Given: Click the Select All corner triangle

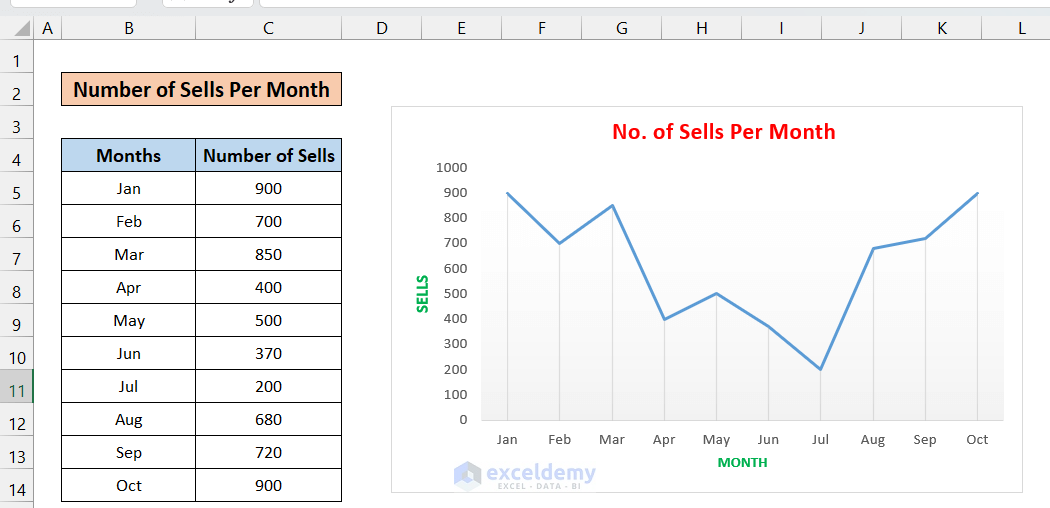Looking at the screenshot, I should pyautogui.click(x=16, y=29).
